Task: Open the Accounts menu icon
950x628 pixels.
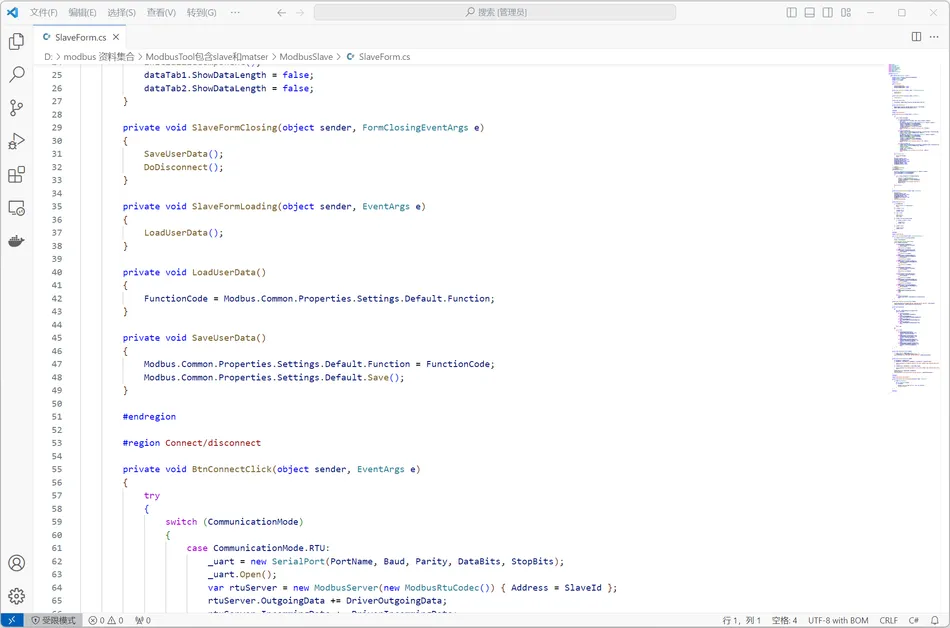Action: (16, 563)
